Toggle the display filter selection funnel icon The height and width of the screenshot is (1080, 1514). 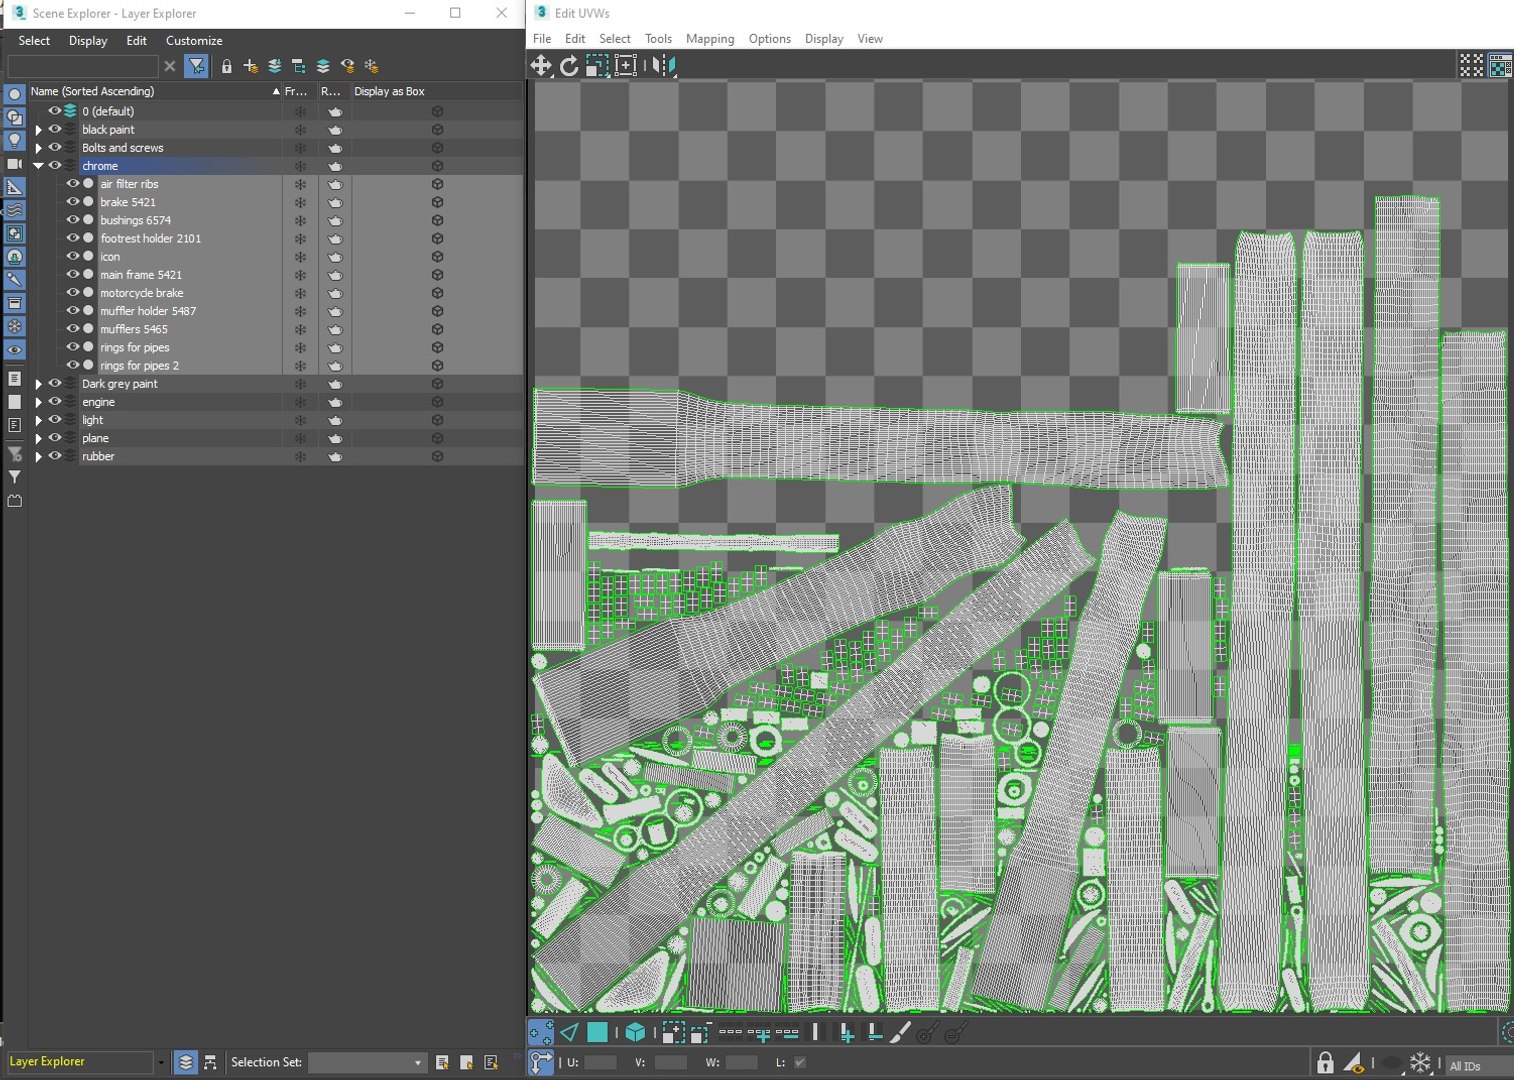tap(197, 66)
